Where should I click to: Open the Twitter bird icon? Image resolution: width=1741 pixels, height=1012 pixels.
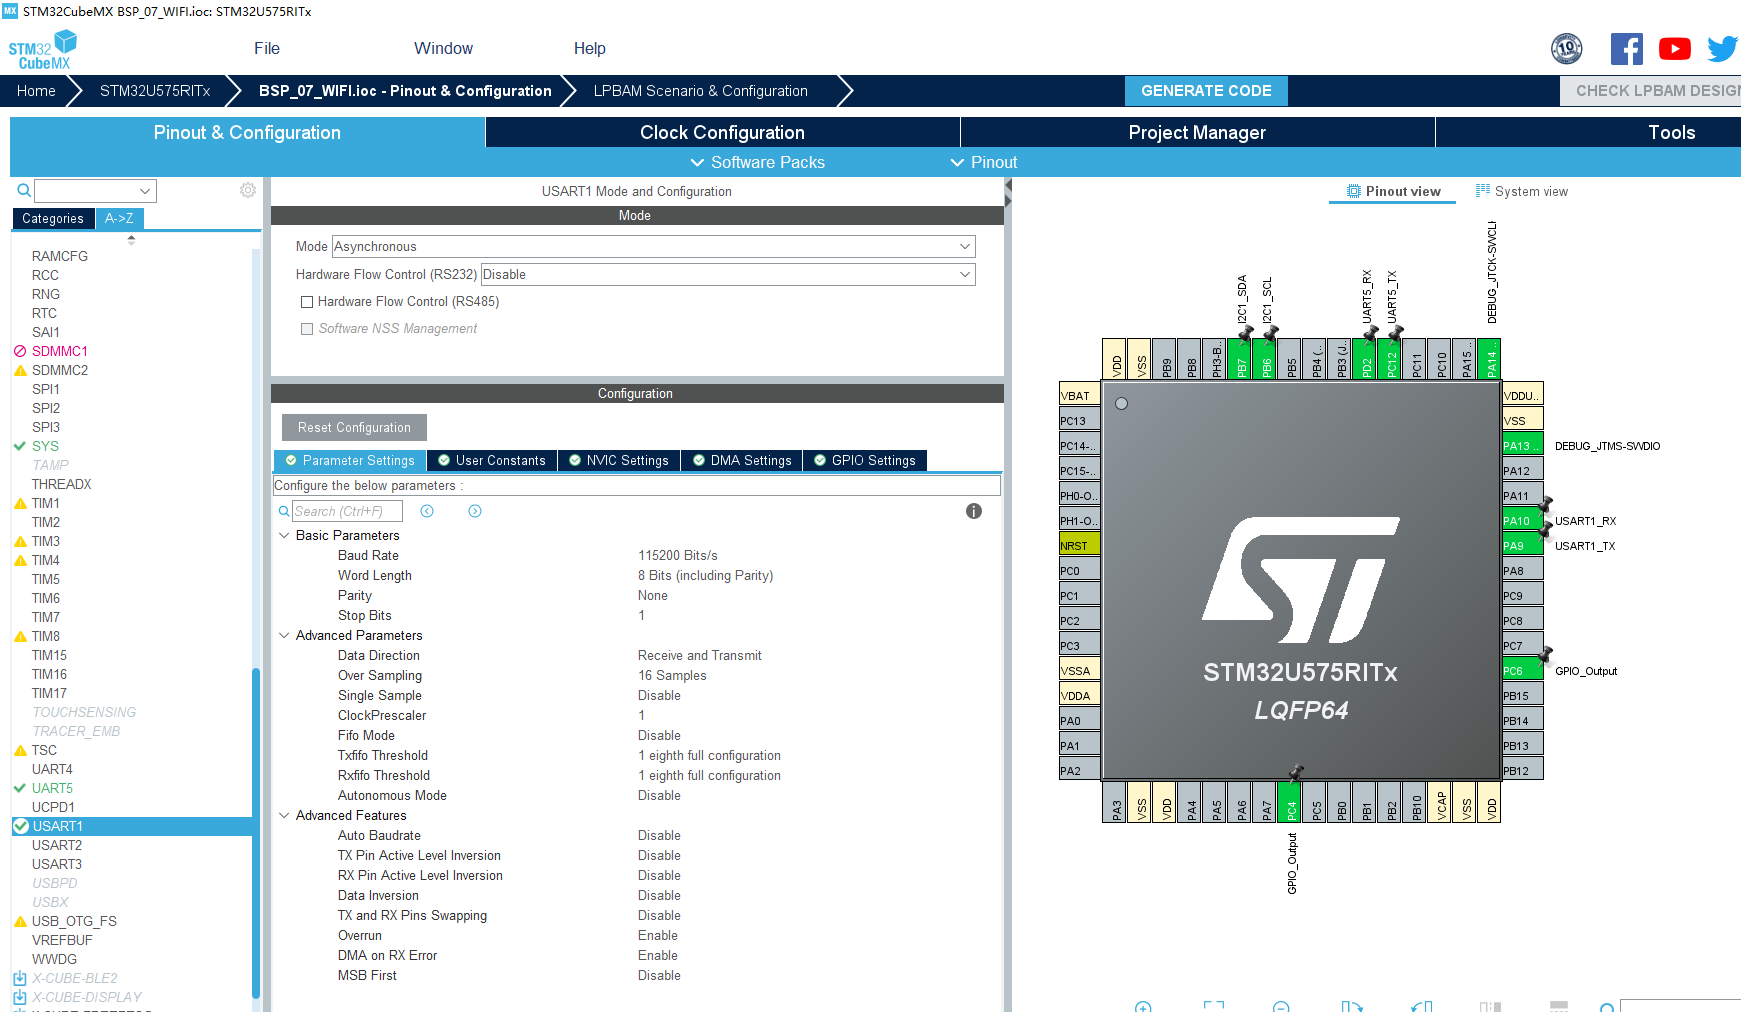(x=1722, y=48)
